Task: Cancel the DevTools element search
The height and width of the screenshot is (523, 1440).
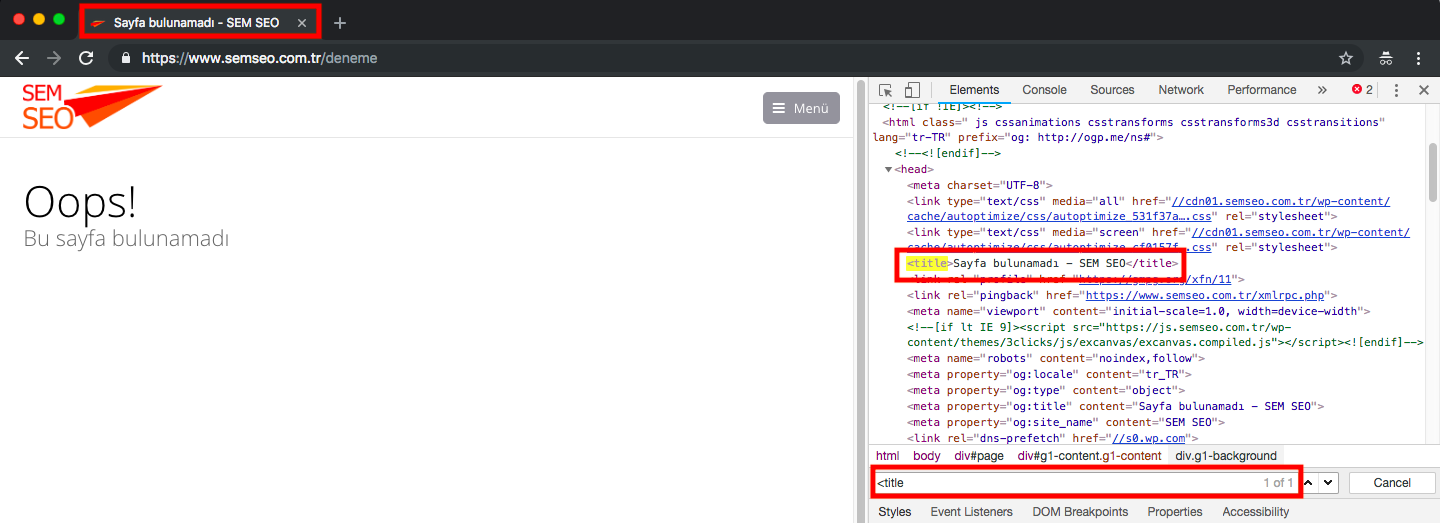Action: point(1391,483)
